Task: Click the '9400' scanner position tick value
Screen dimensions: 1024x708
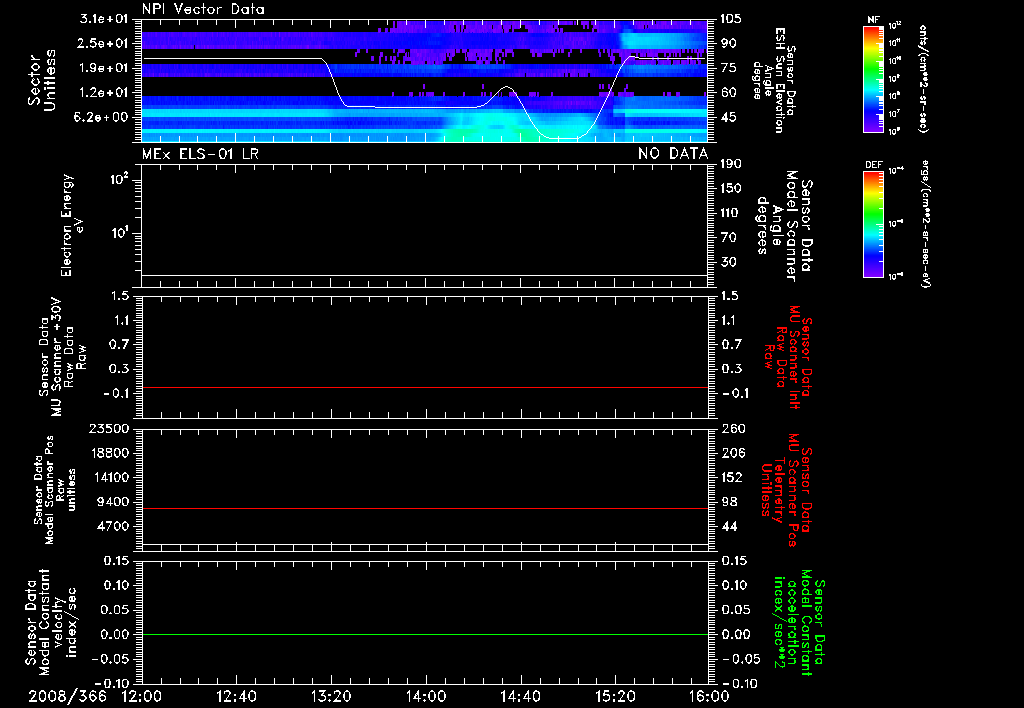Action: tap(113, 502)
